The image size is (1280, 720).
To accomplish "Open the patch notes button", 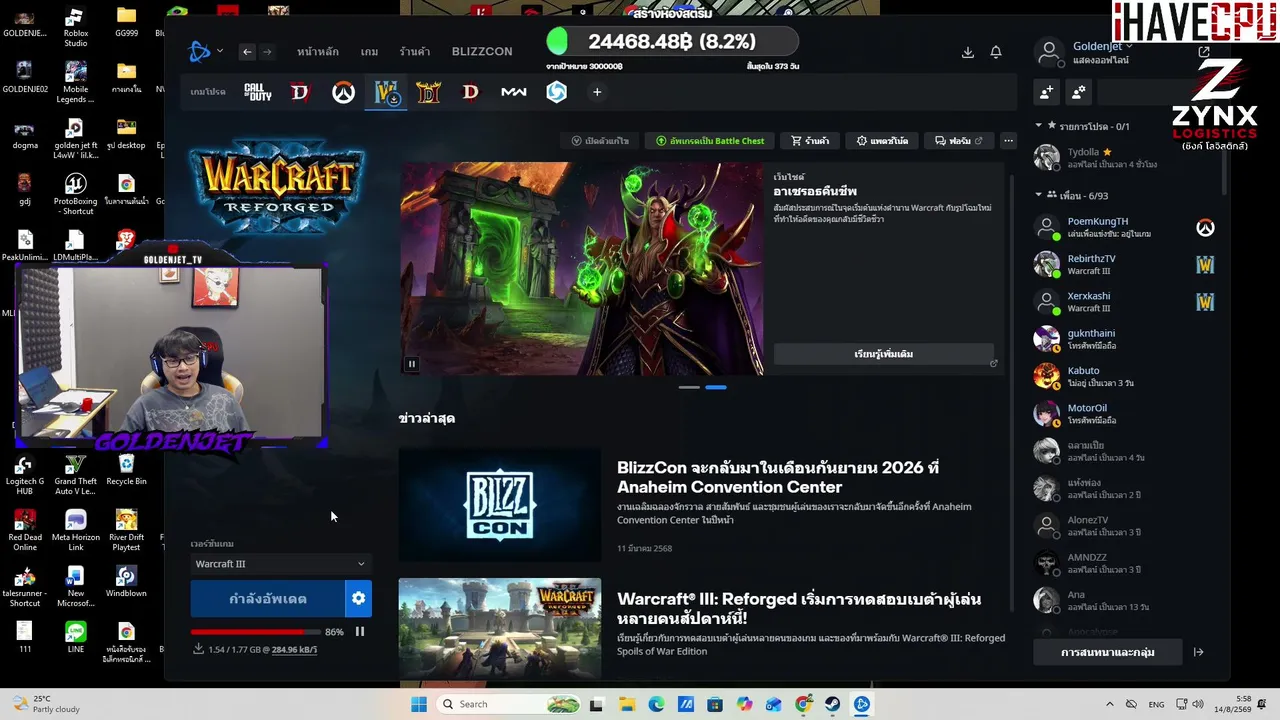I will (882, 141).
